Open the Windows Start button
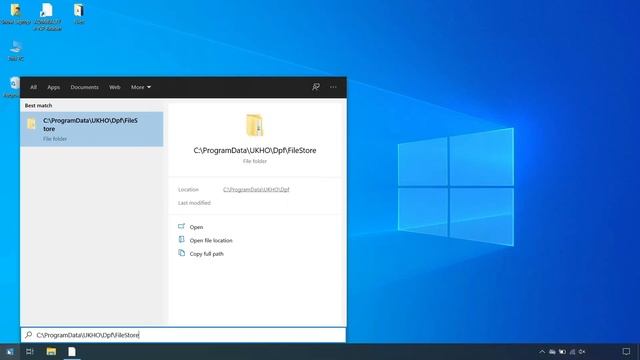The width and height of the screenshot is (640, 360). click(x=10, y=351)
